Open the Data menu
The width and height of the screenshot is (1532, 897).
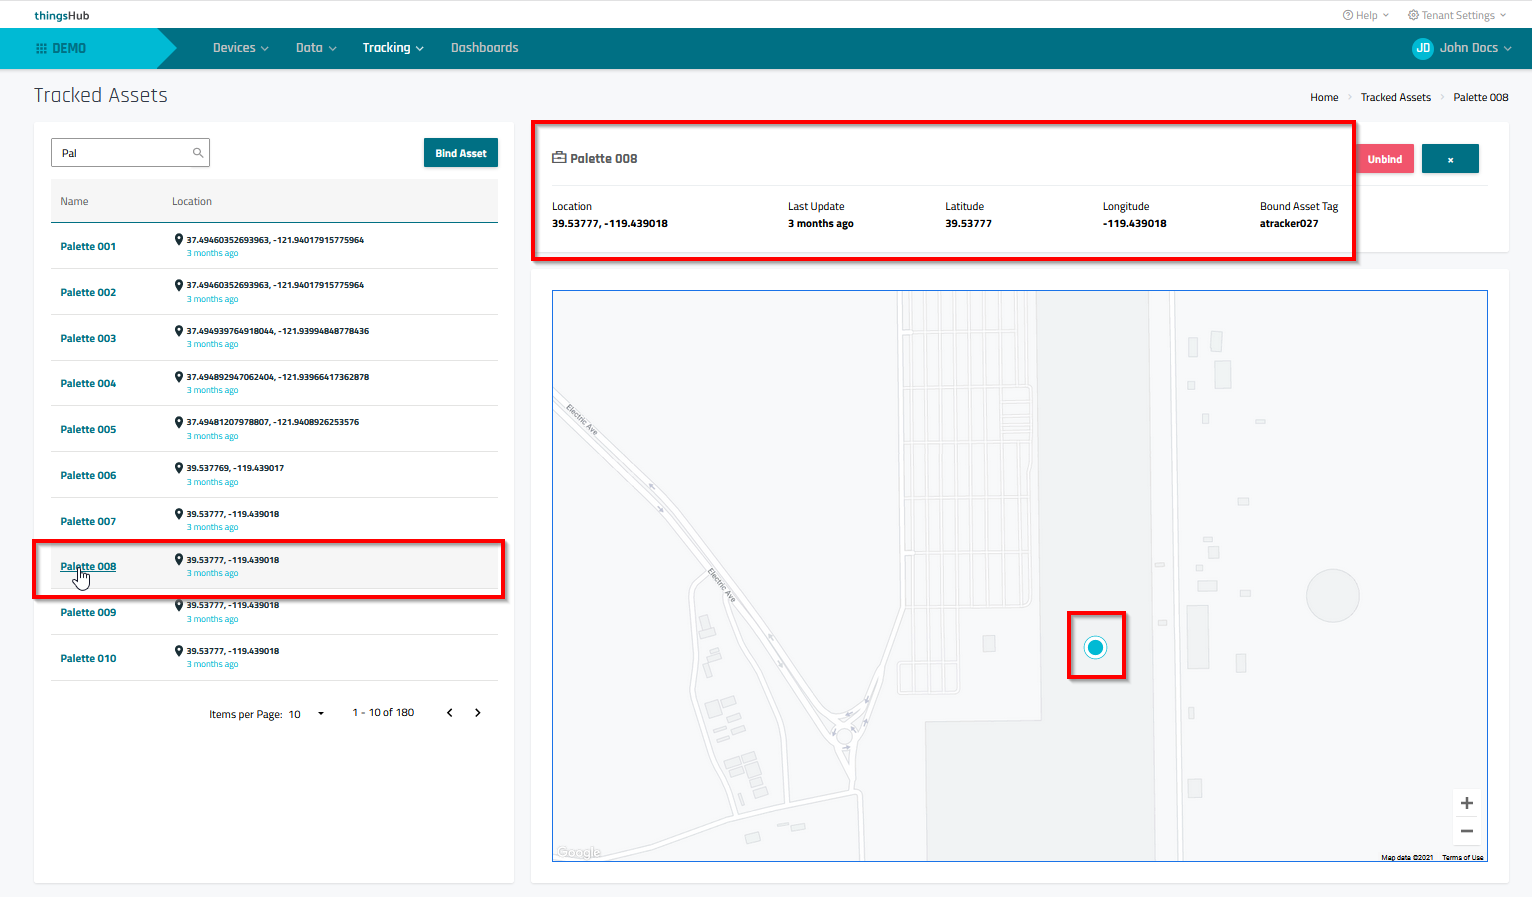coord(315,48)
